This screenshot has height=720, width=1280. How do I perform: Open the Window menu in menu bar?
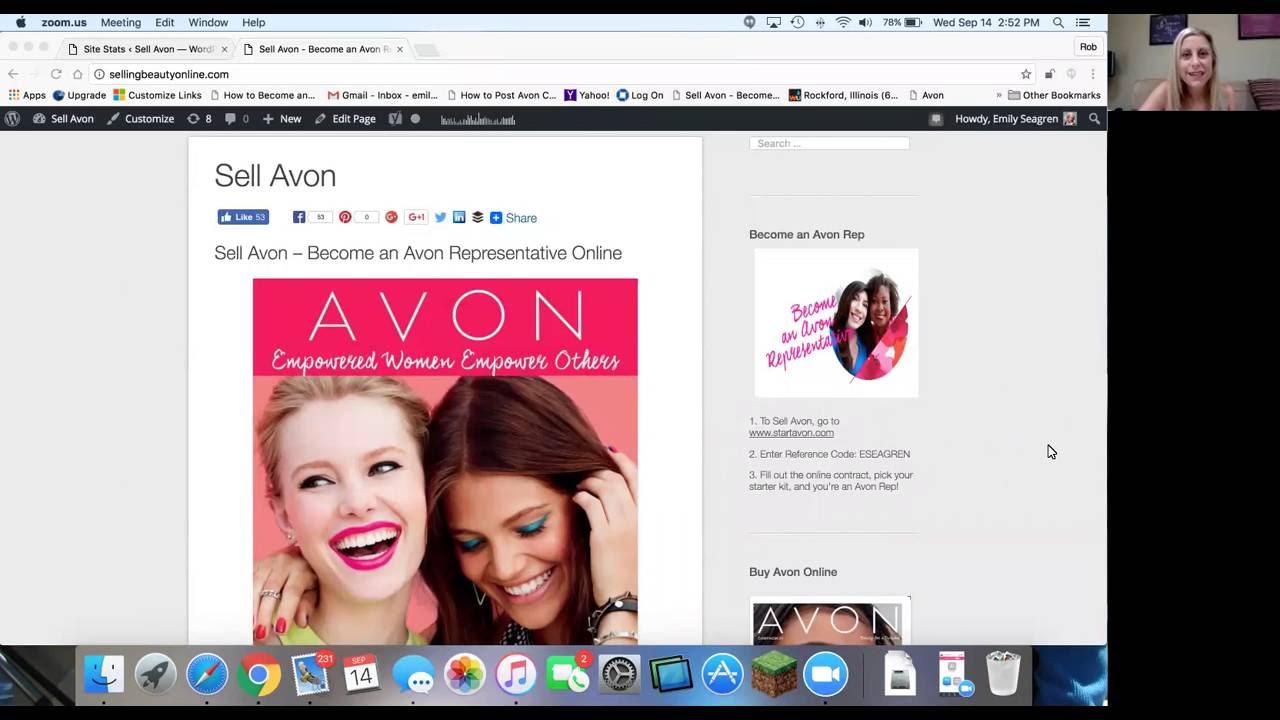tap(208, 22)
